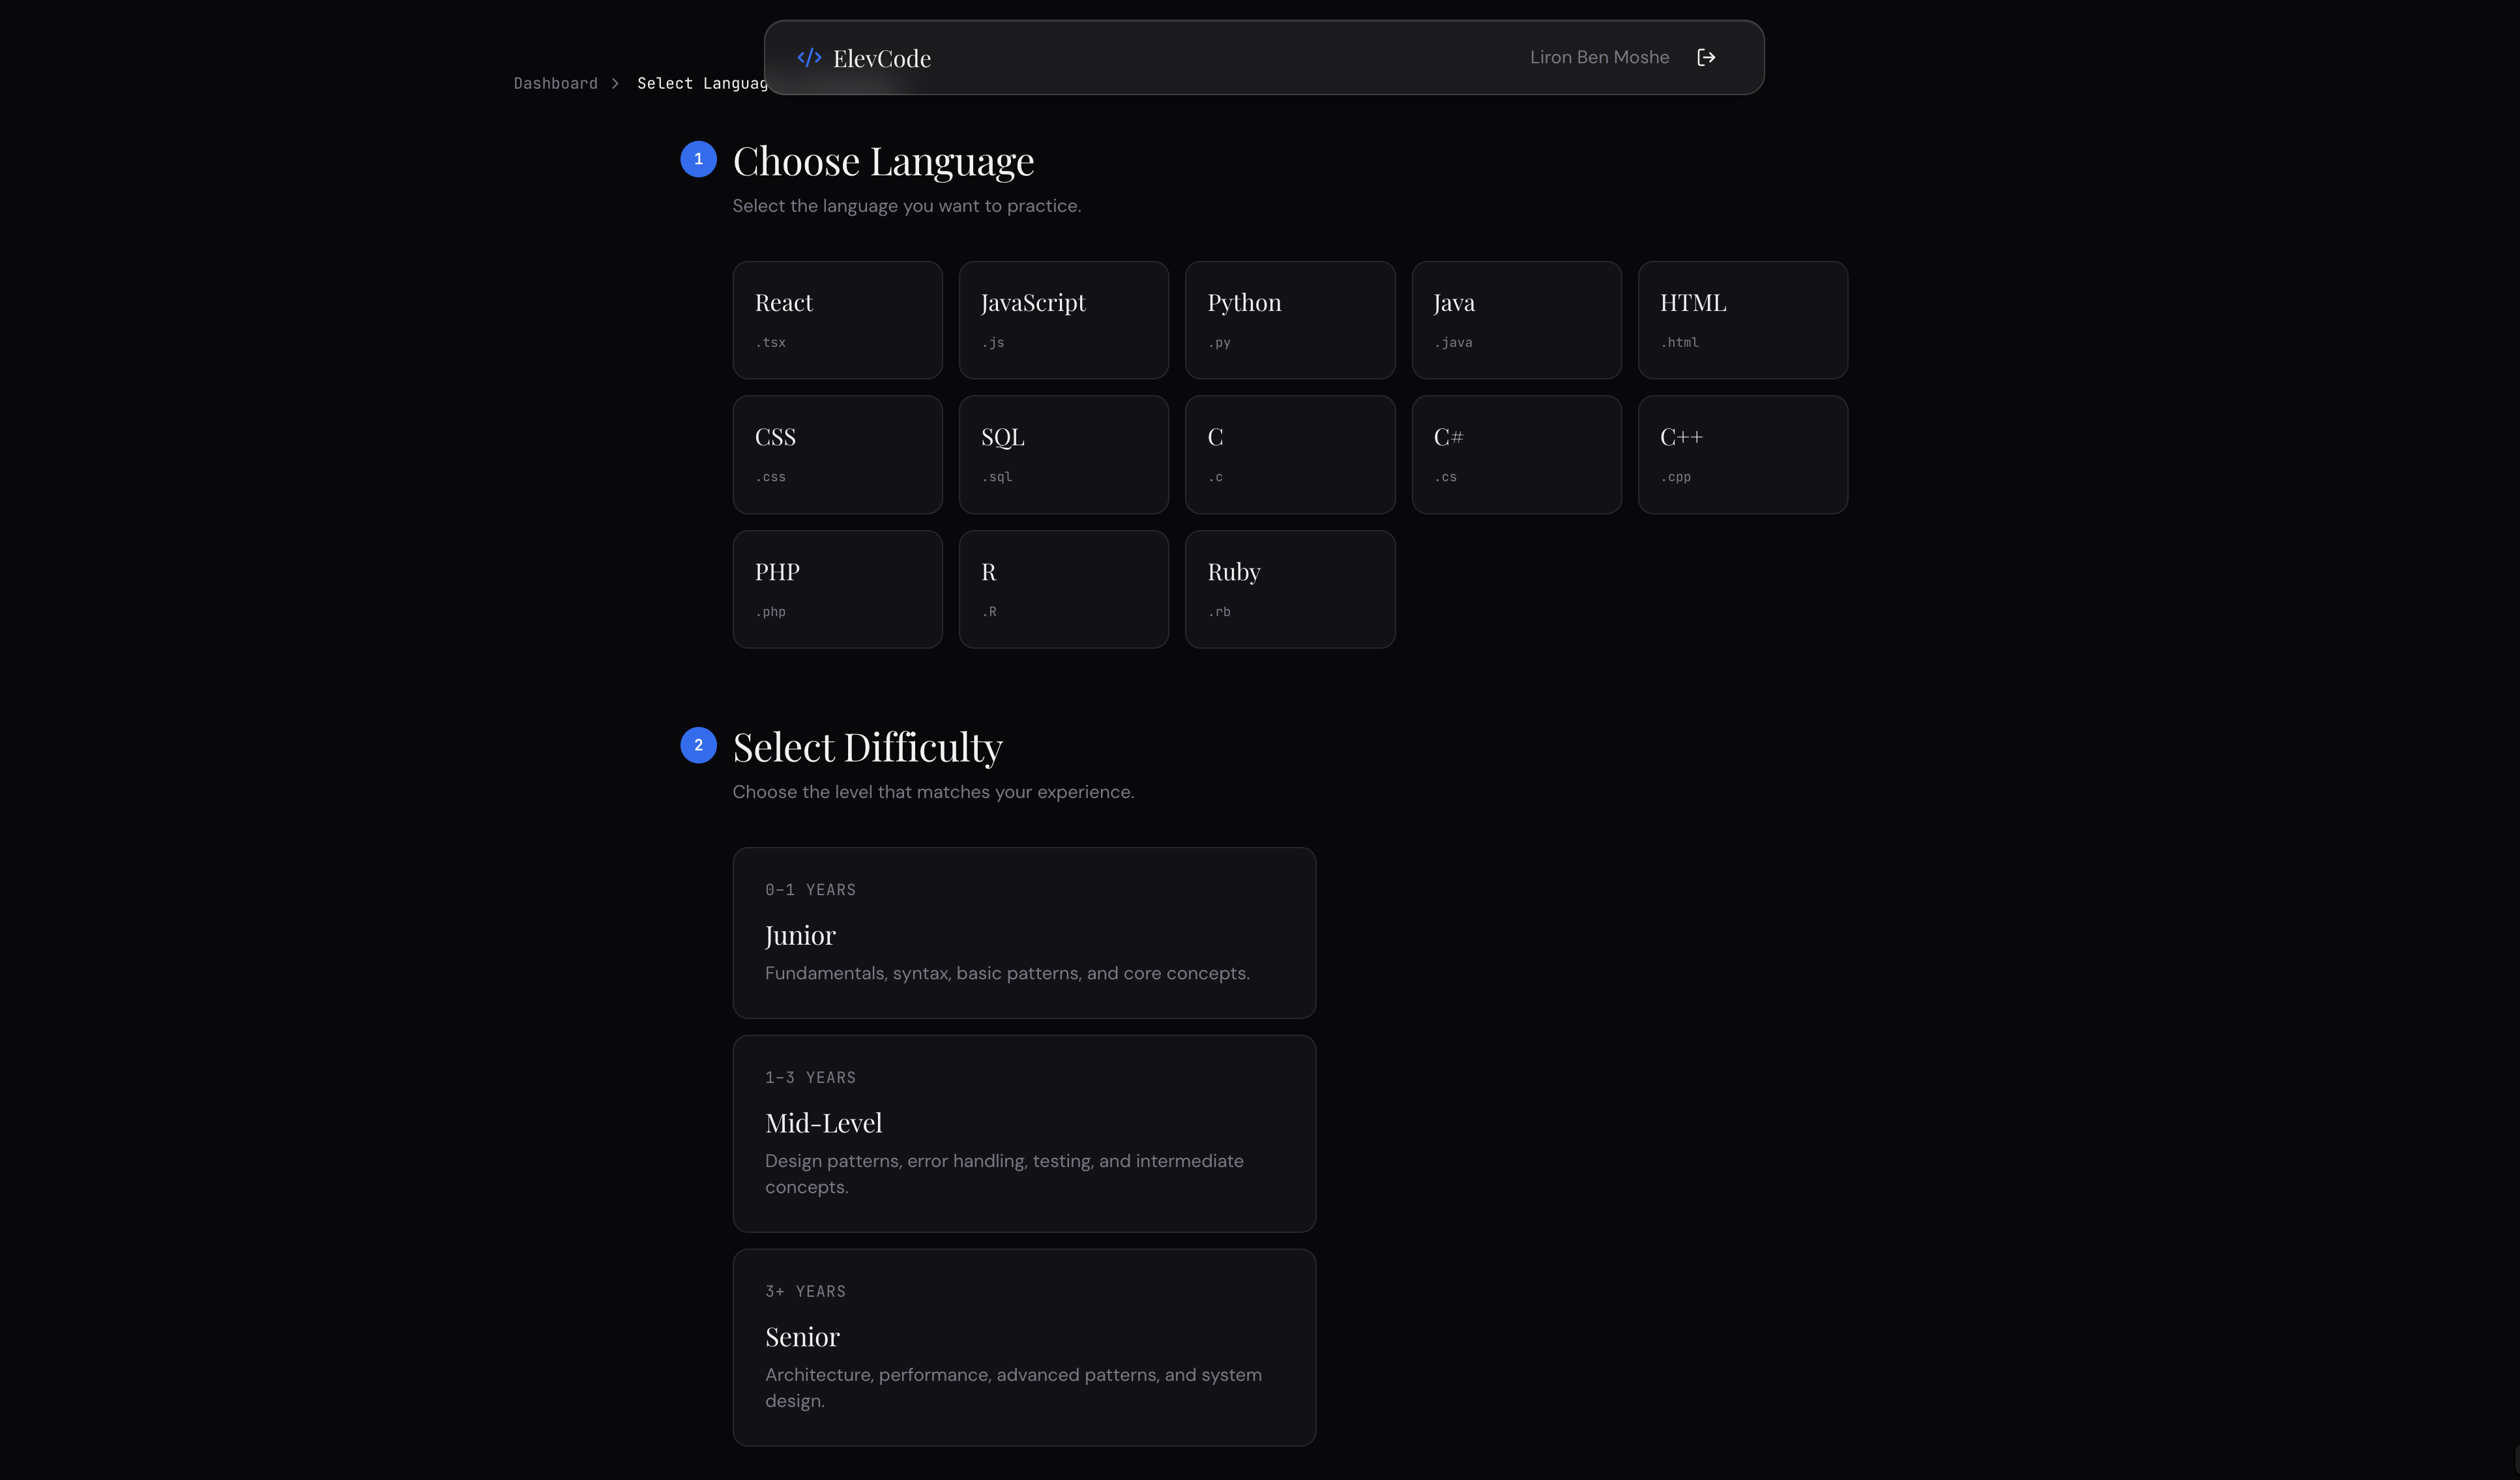Open the Dashboard breadcrumb link
Screen dimensions: 2520x1480
(555, 83)
